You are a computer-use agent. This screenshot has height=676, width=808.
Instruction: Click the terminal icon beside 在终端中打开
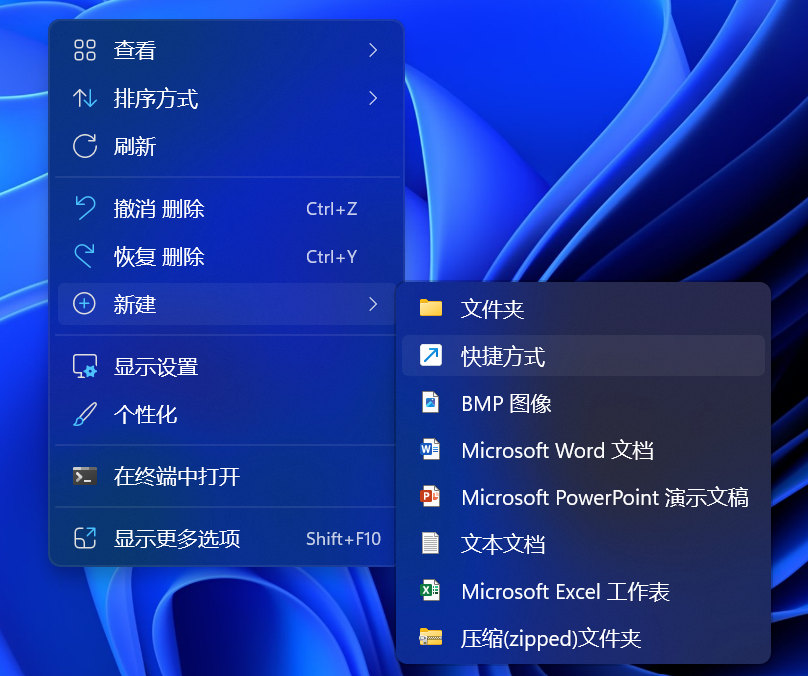[85, 476]
